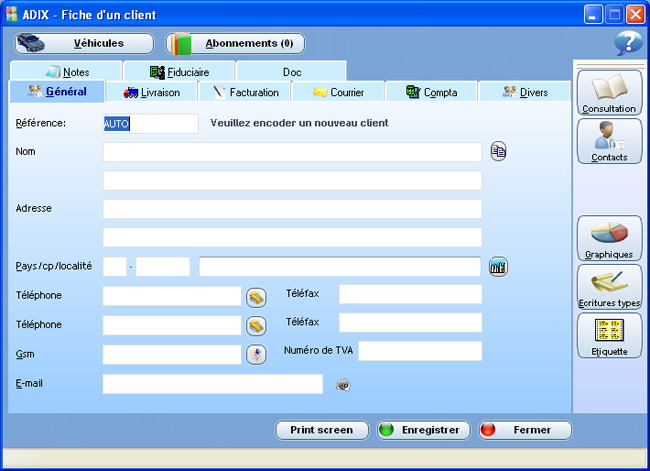The height and width of the screenshot is (471, 650).
Task: Click the e-mail send icon
Action: (342, 384)
